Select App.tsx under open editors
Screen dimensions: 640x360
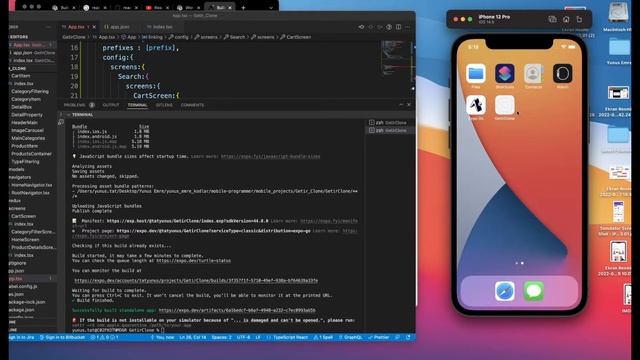32,45
